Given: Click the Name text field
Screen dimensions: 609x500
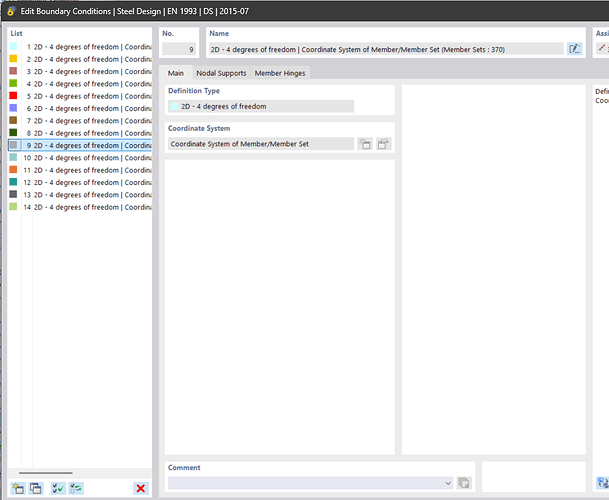Looking at the screenshot, I should coord(385,48).
